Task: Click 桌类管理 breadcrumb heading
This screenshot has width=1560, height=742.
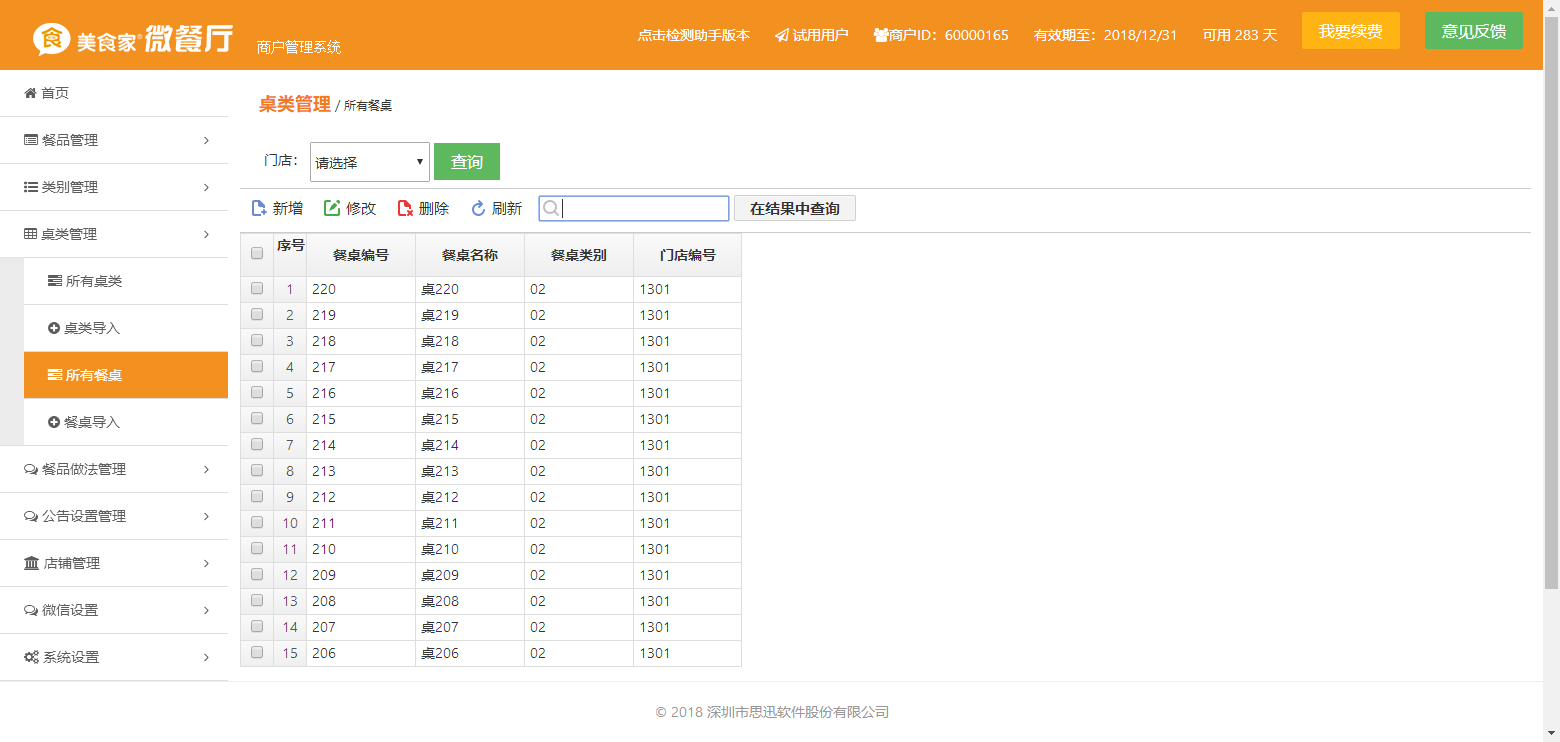Action: click(295, 104)
